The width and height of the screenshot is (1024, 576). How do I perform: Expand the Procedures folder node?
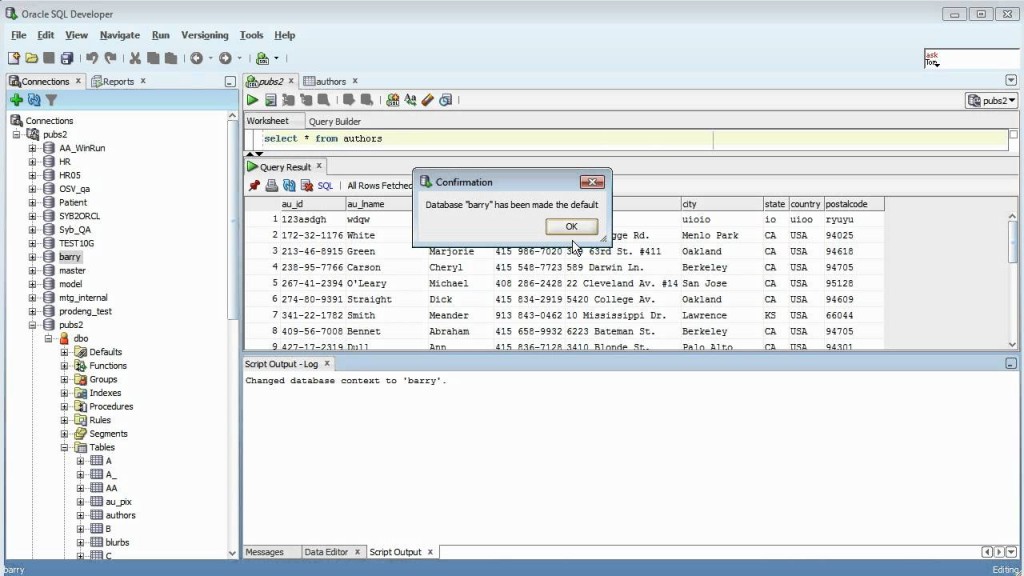click(66, 407)
